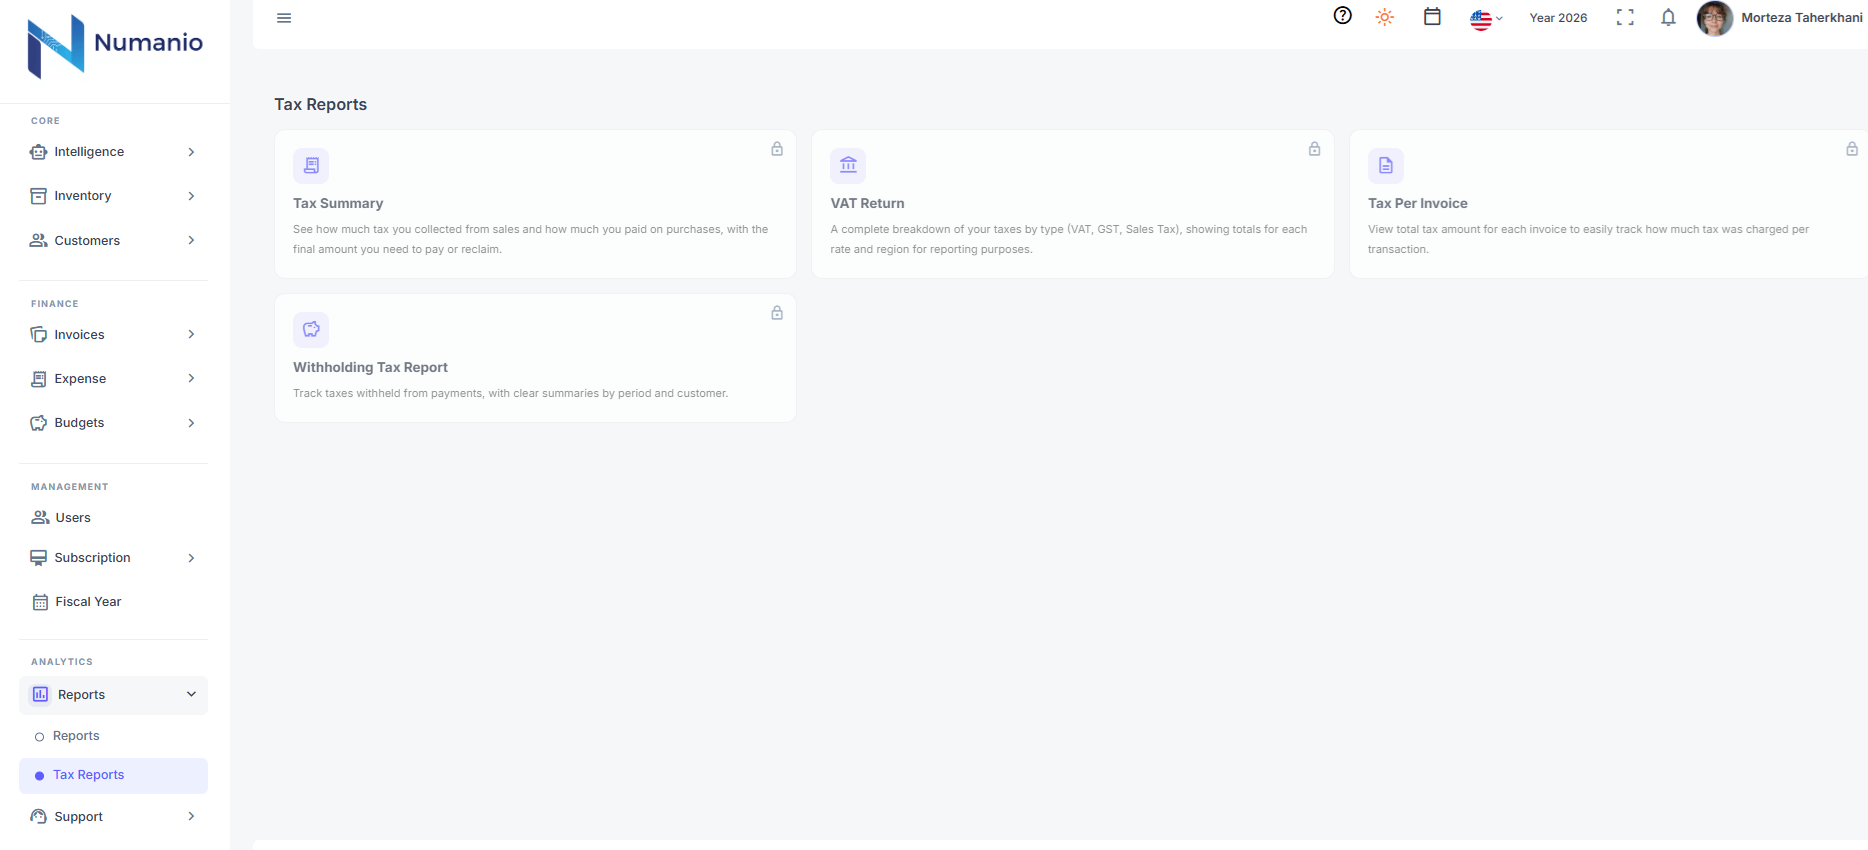Viewport: 1868px width, 850px height.
Task: Click the lock icon on Withholding Tax Report
Action: [x=777, y=313]
